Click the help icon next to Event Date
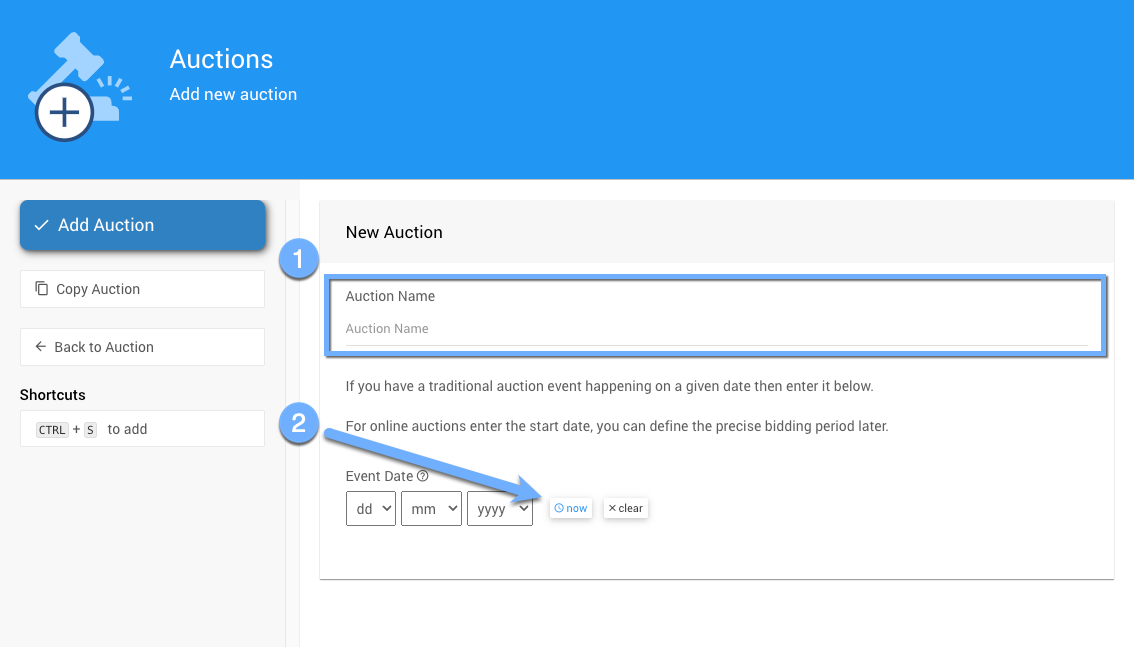 [423, 476]
